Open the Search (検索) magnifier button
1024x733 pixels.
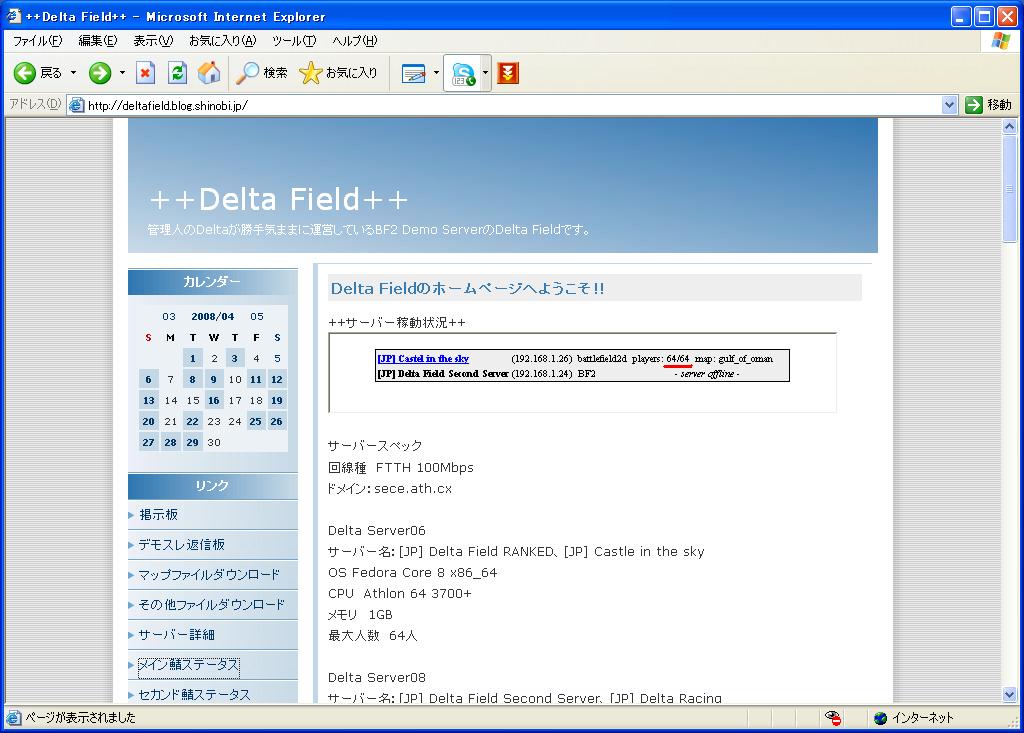pos(261,73)
